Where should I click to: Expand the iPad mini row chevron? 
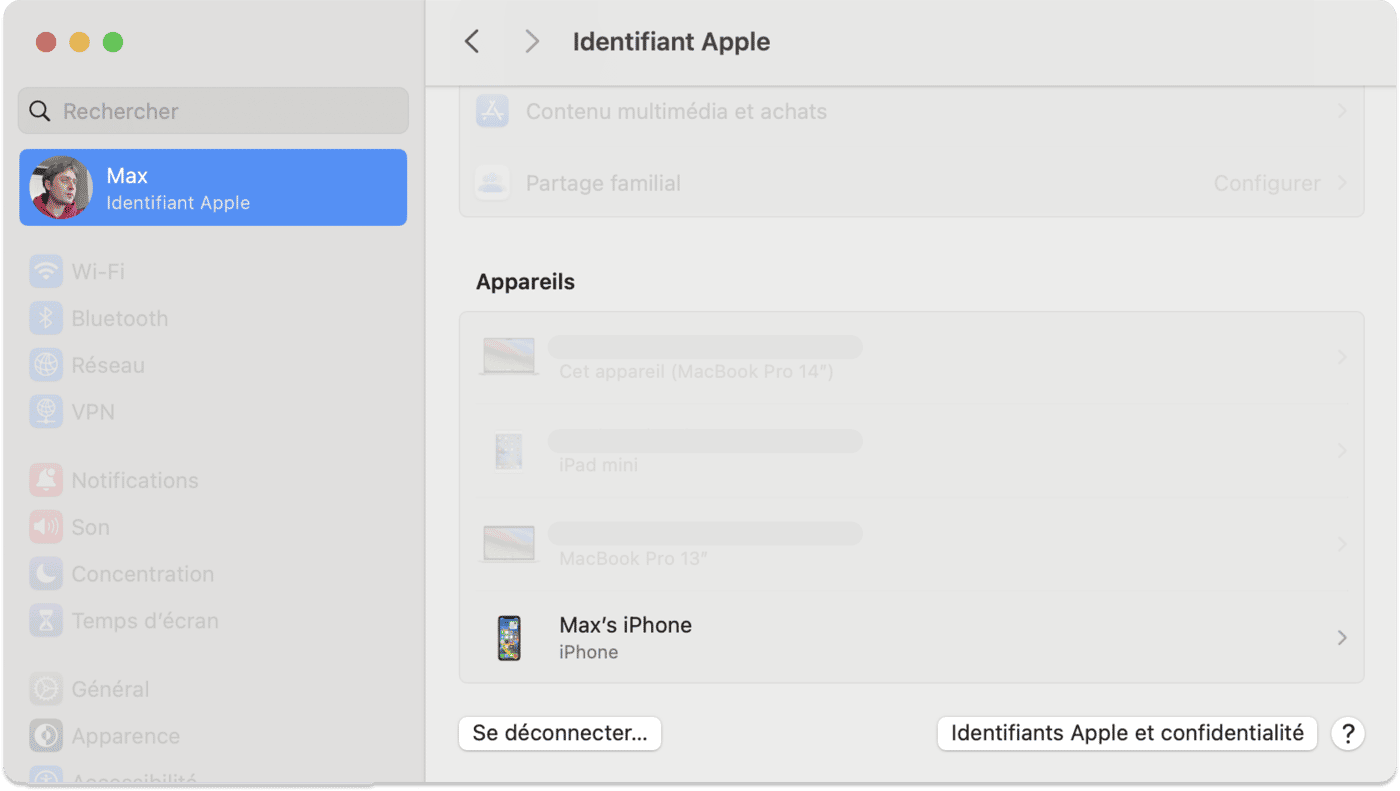(1342, 451)
